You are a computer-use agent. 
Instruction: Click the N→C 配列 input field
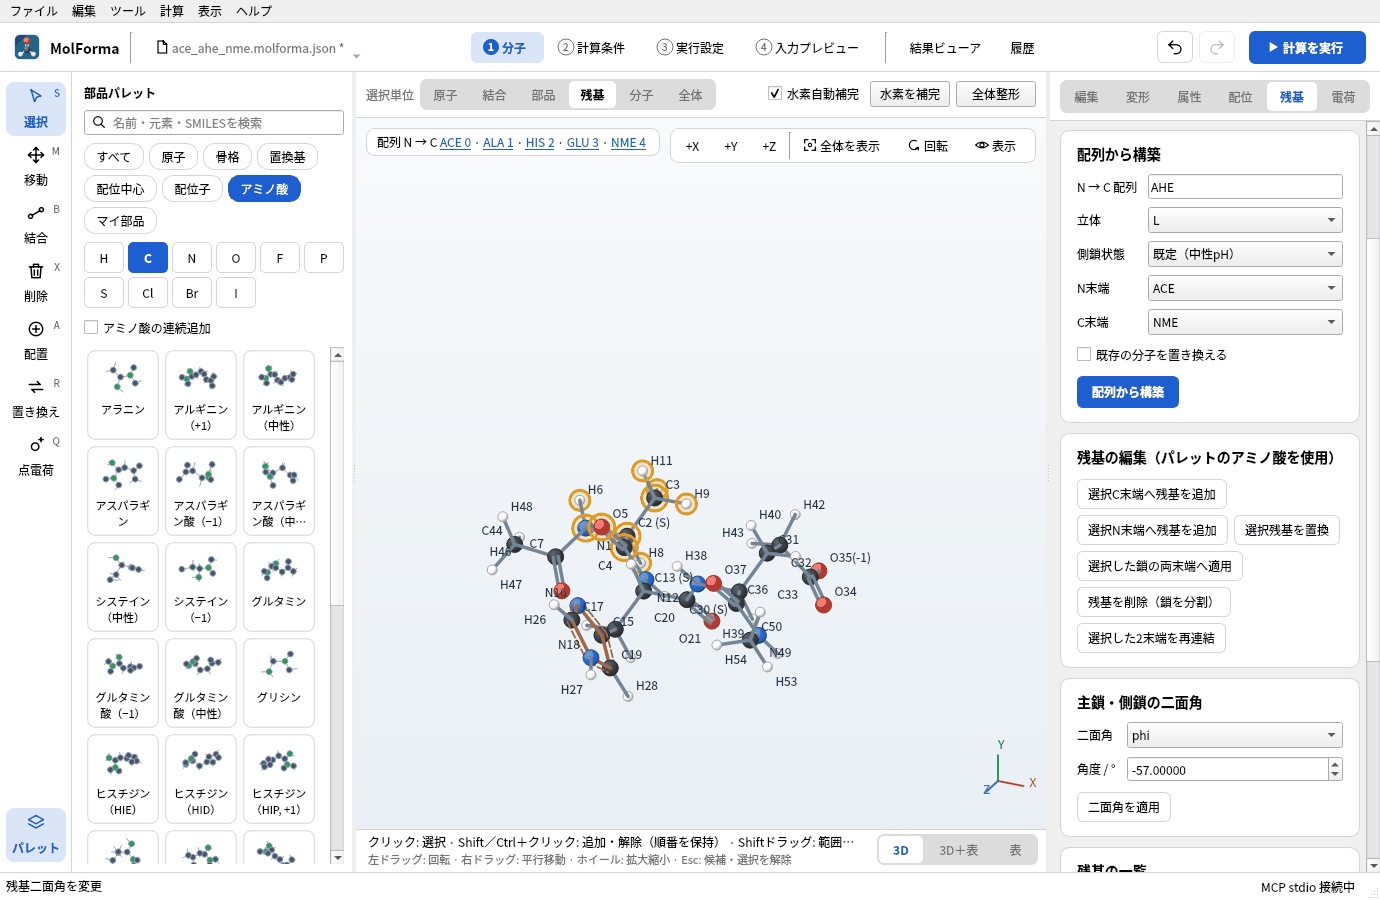[1245, 187]
